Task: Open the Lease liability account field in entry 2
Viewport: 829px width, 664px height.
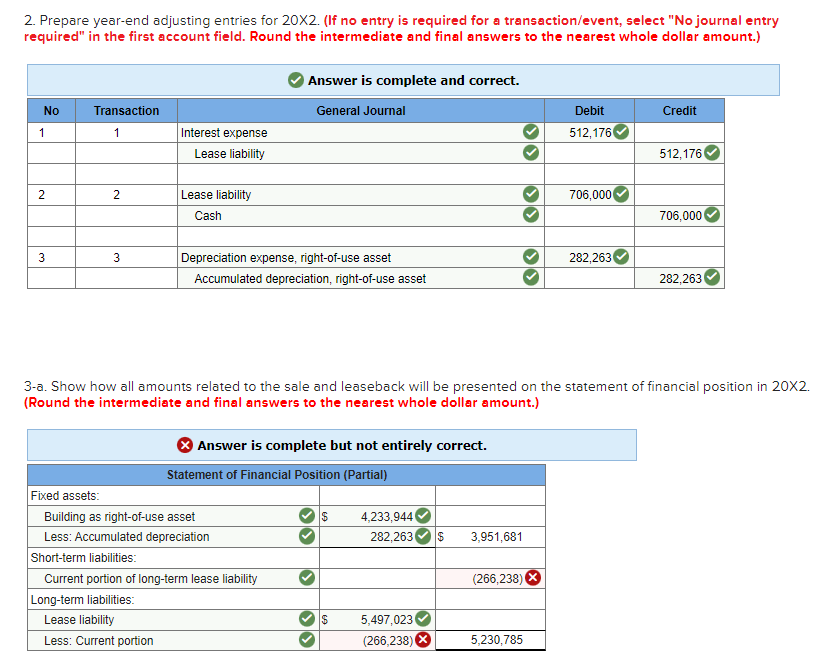Action: coord(340,194)
